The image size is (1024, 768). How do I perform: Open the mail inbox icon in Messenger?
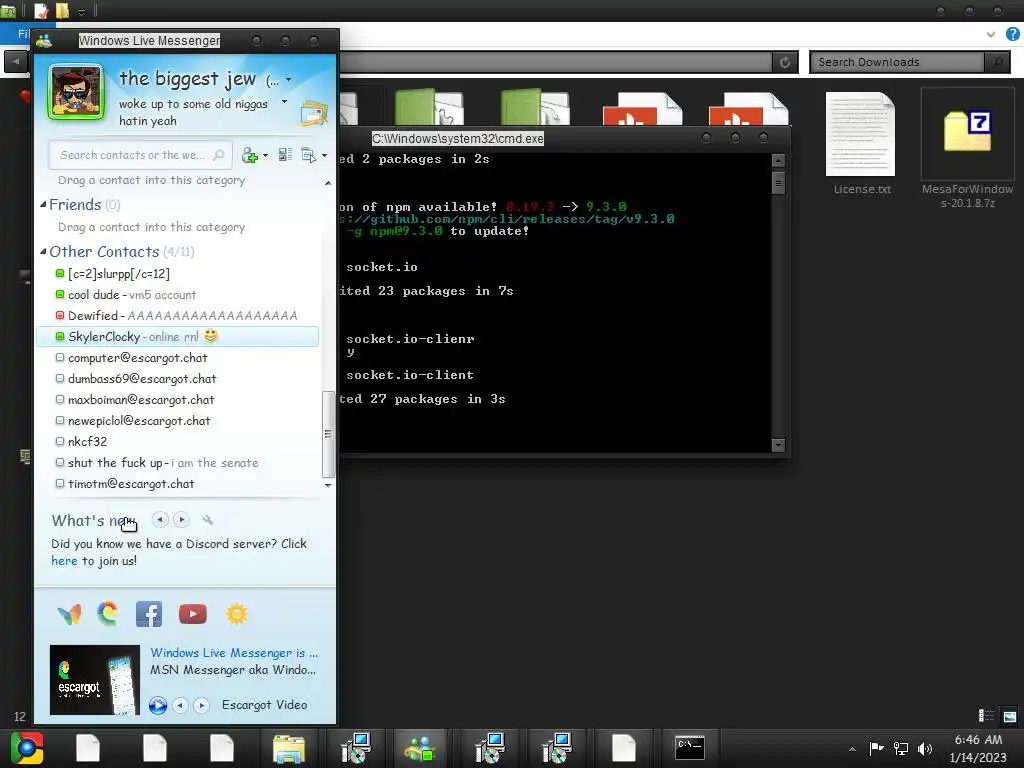pyautogui.click(x=313, y=114)
